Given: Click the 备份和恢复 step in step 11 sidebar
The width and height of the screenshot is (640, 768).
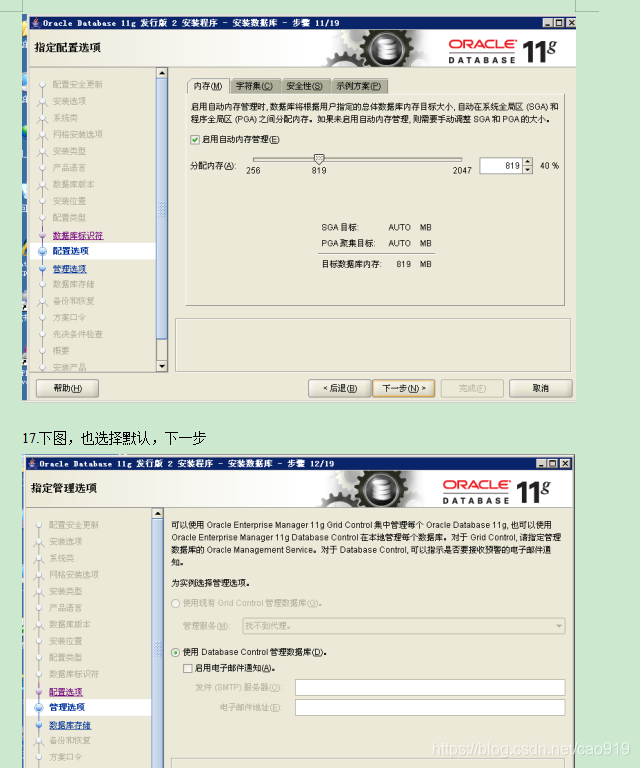Looking at the screenshot, I should [73, 301].
